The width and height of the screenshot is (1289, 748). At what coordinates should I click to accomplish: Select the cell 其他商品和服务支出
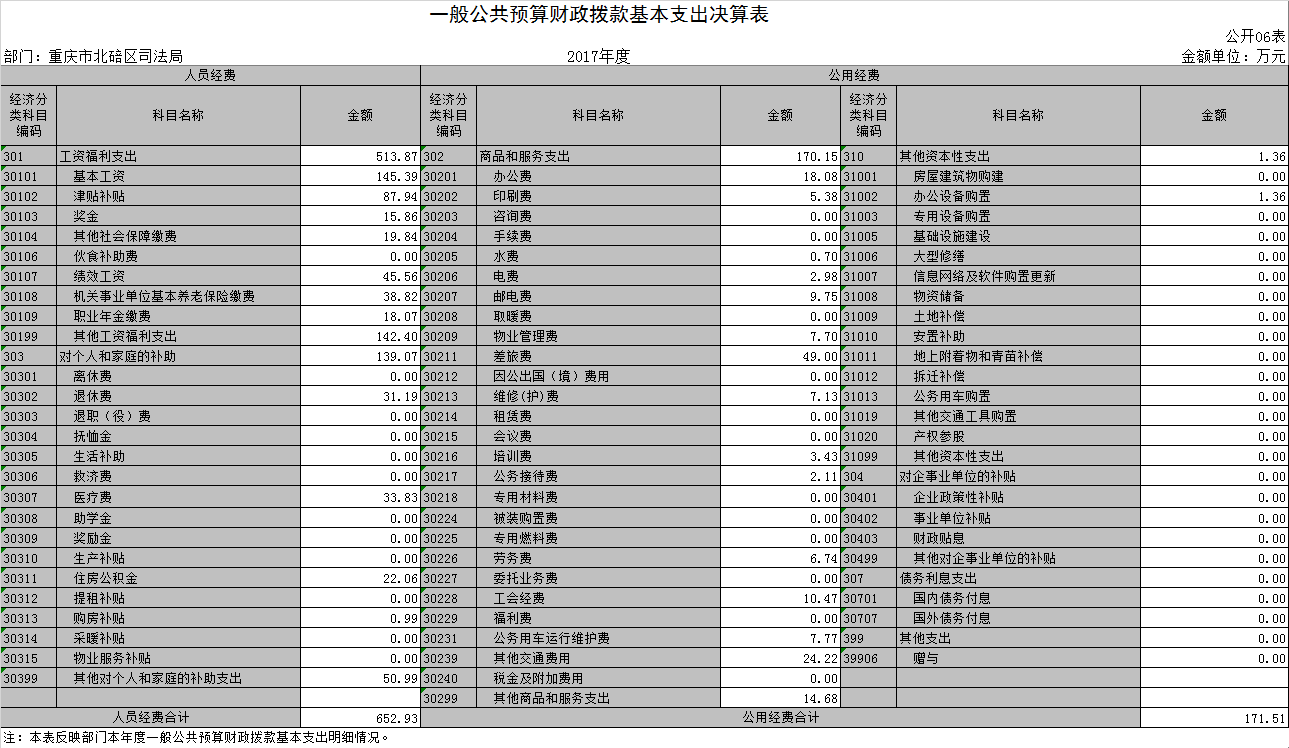(598, 698)
